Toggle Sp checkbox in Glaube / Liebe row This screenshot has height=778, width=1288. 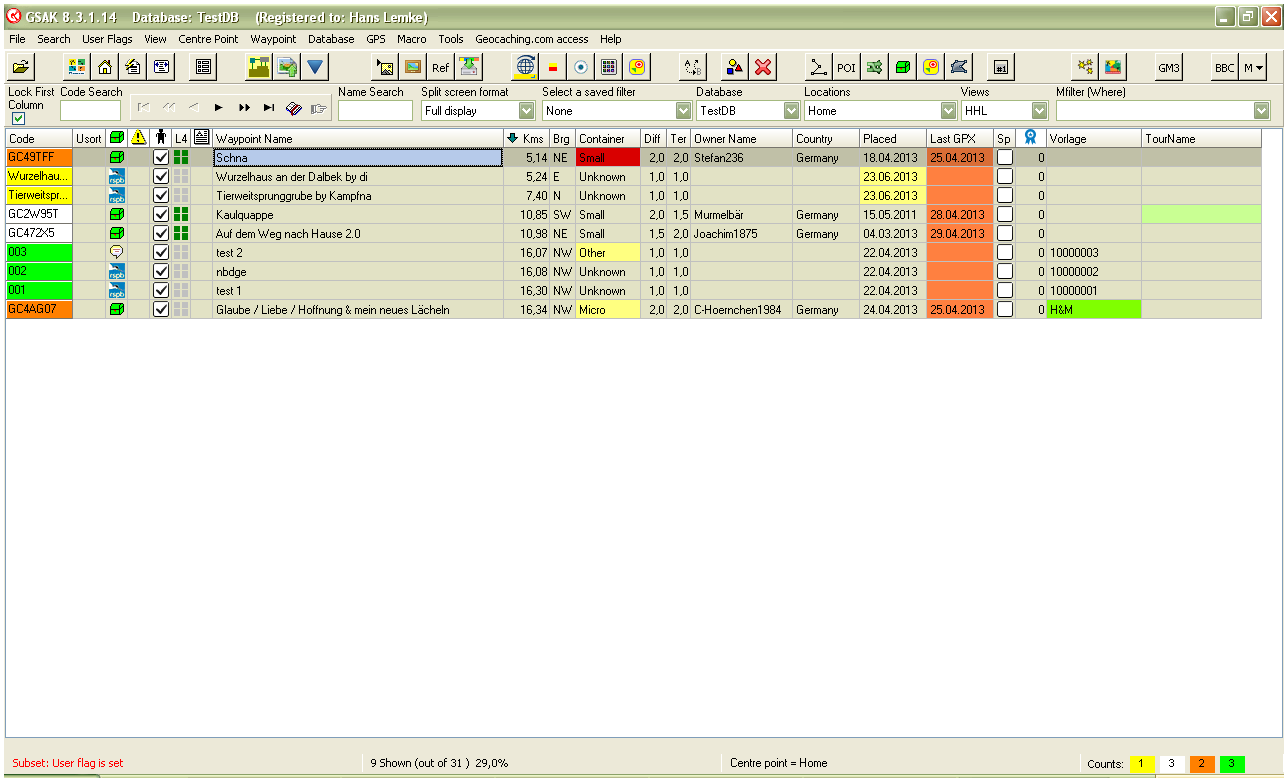click(x=1005, y=309)
